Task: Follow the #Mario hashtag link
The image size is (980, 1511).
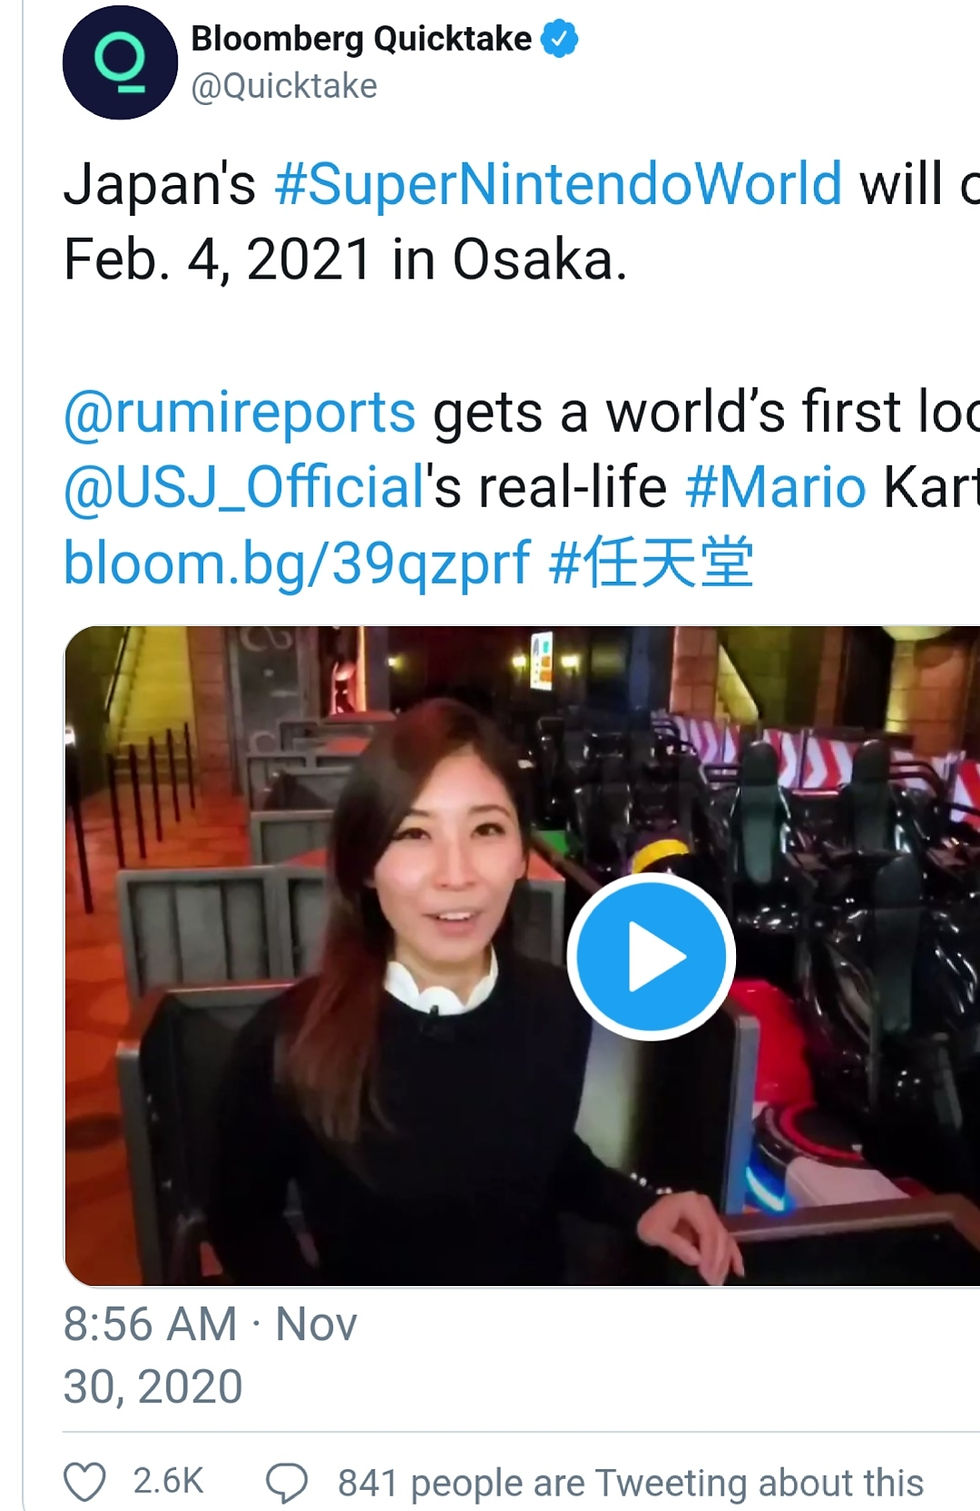Action: click(x=776, y=488)
